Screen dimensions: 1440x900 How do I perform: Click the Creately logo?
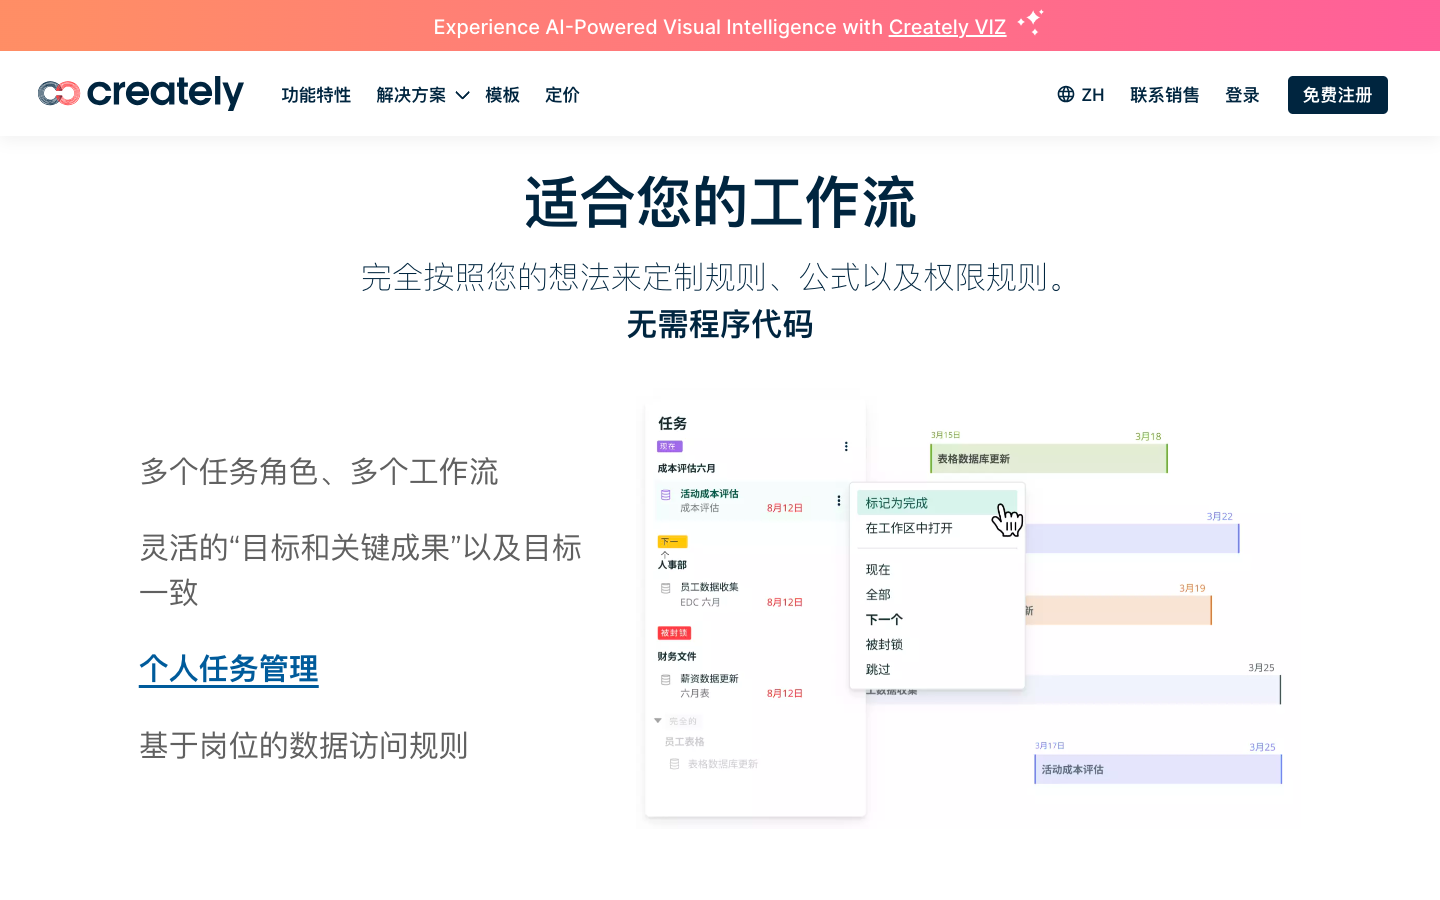coord(141,94)
